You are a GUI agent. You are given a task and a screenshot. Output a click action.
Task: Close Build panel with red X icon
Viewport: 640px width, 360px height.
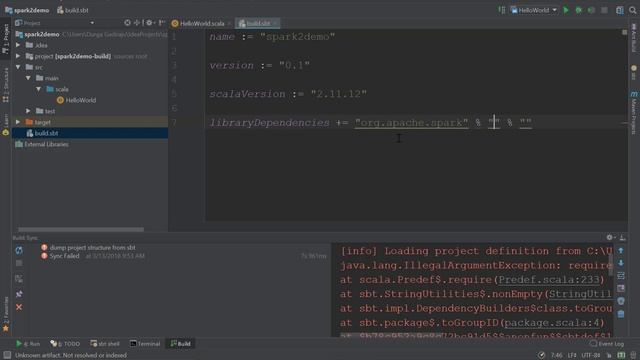coord(19,307)
